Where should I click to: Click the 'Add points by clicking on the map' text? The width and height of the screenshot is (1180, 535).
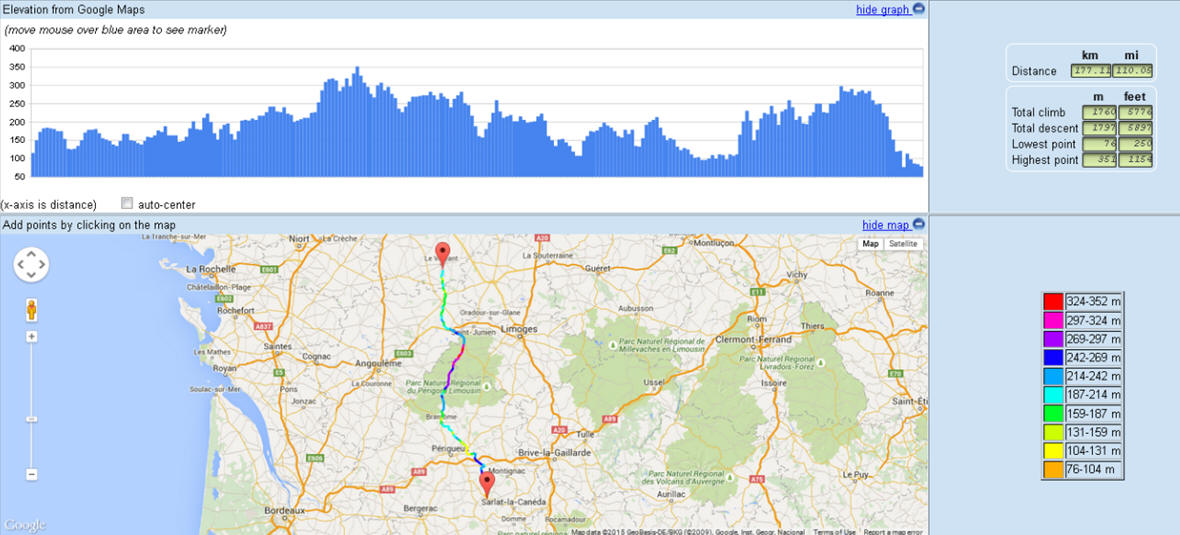90,225
